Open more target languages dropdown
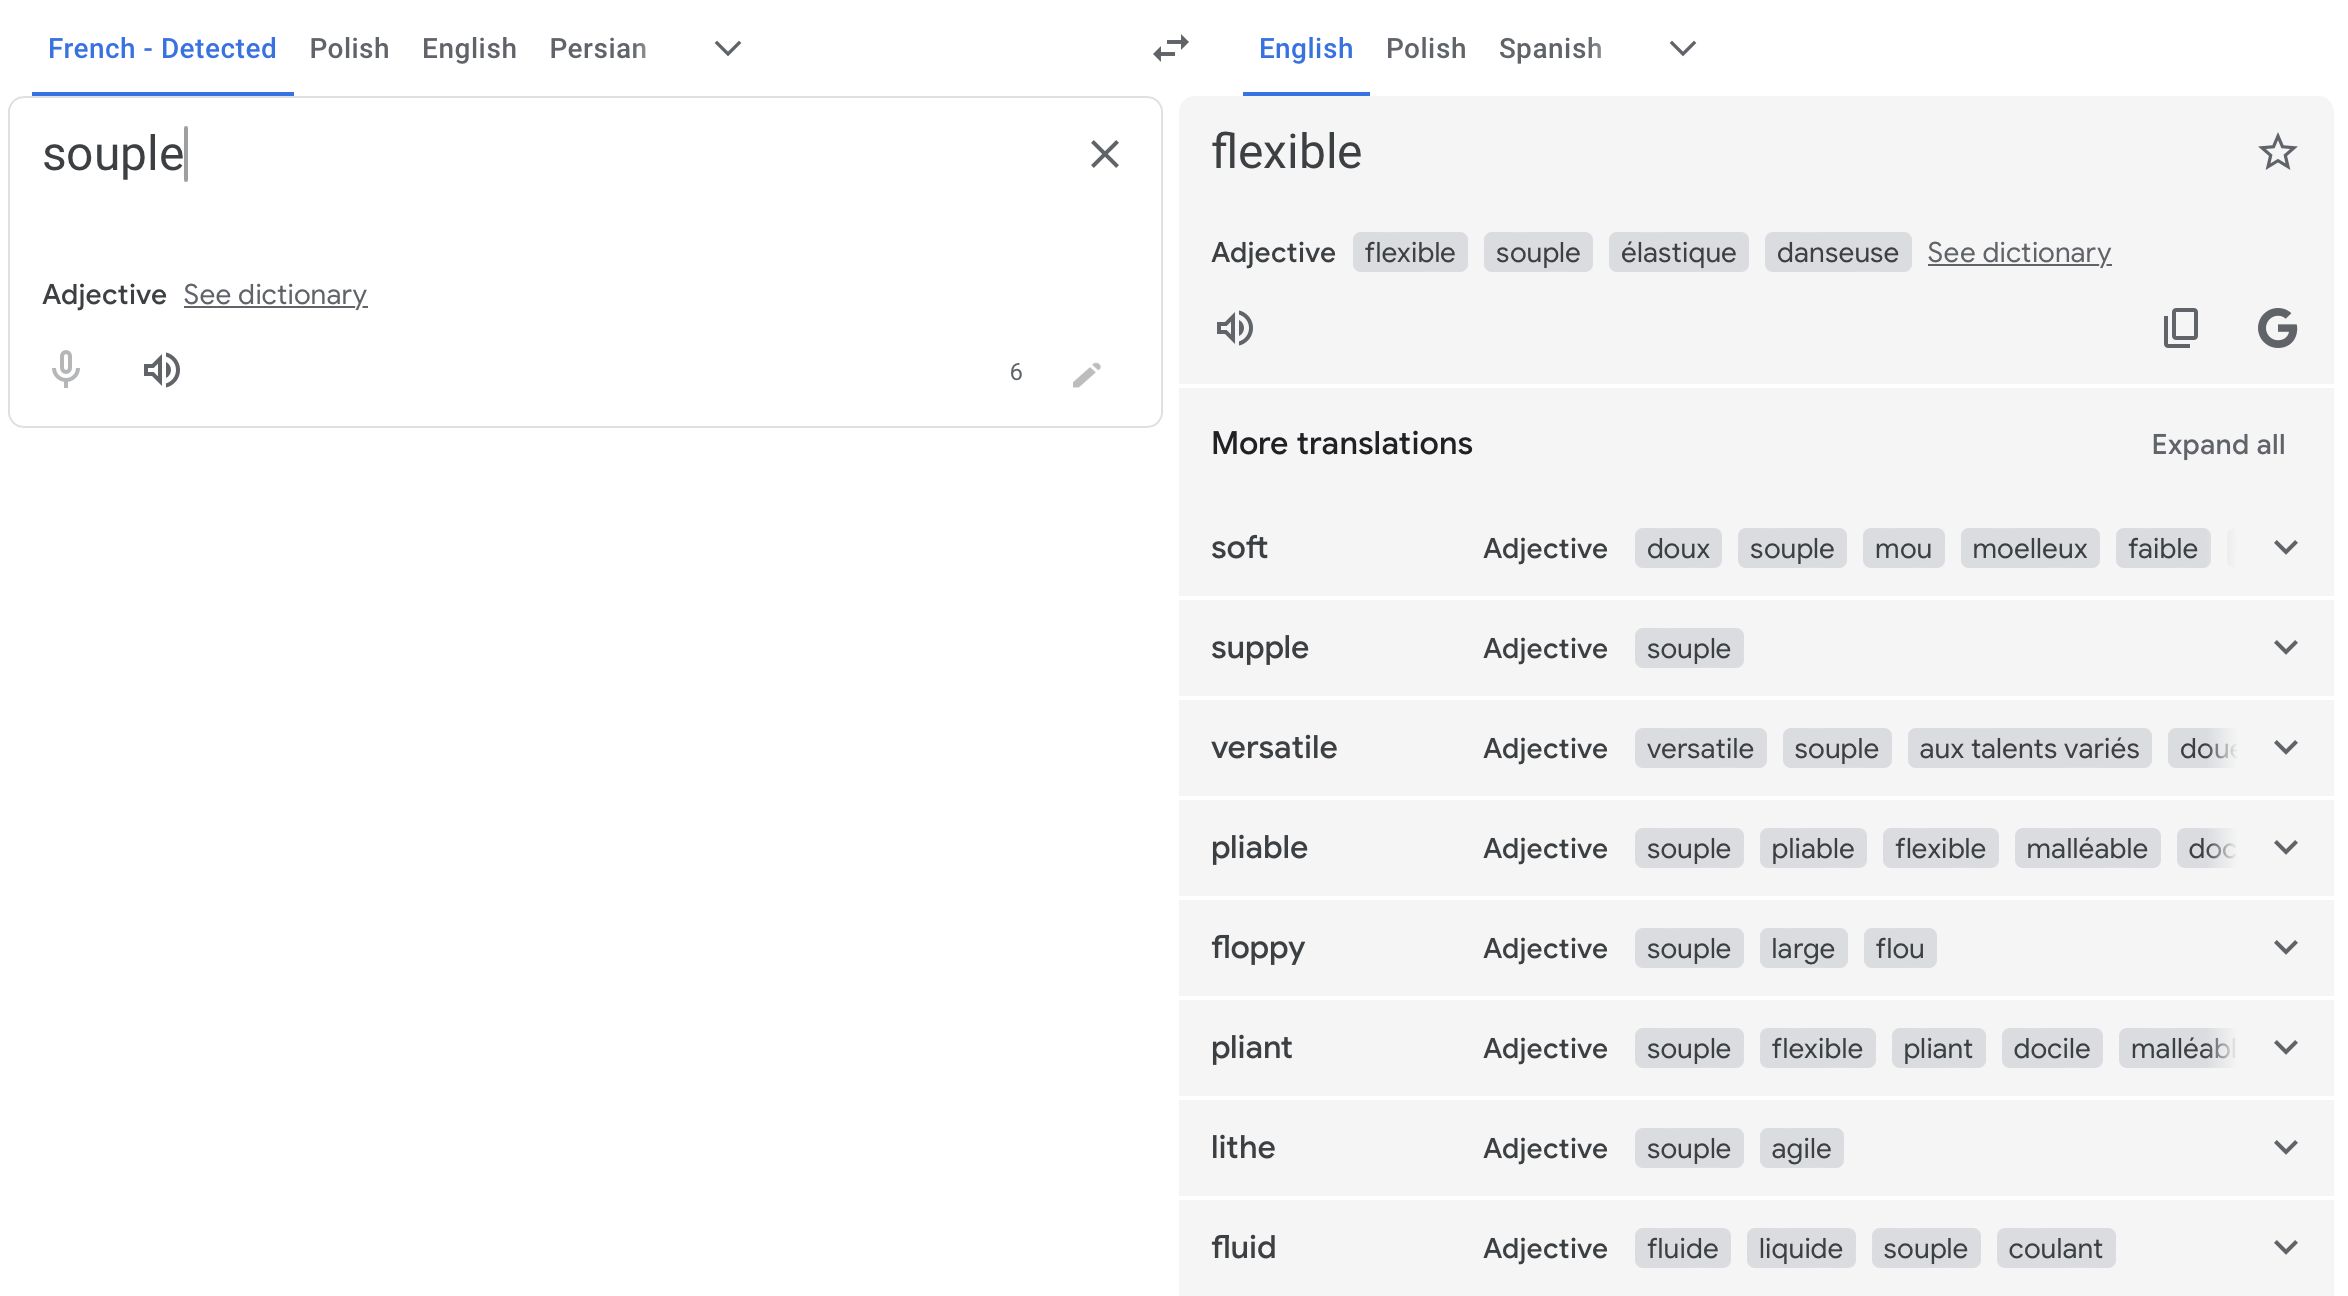Screen dimensions: 2348x1296 (x=1683, y=48)
